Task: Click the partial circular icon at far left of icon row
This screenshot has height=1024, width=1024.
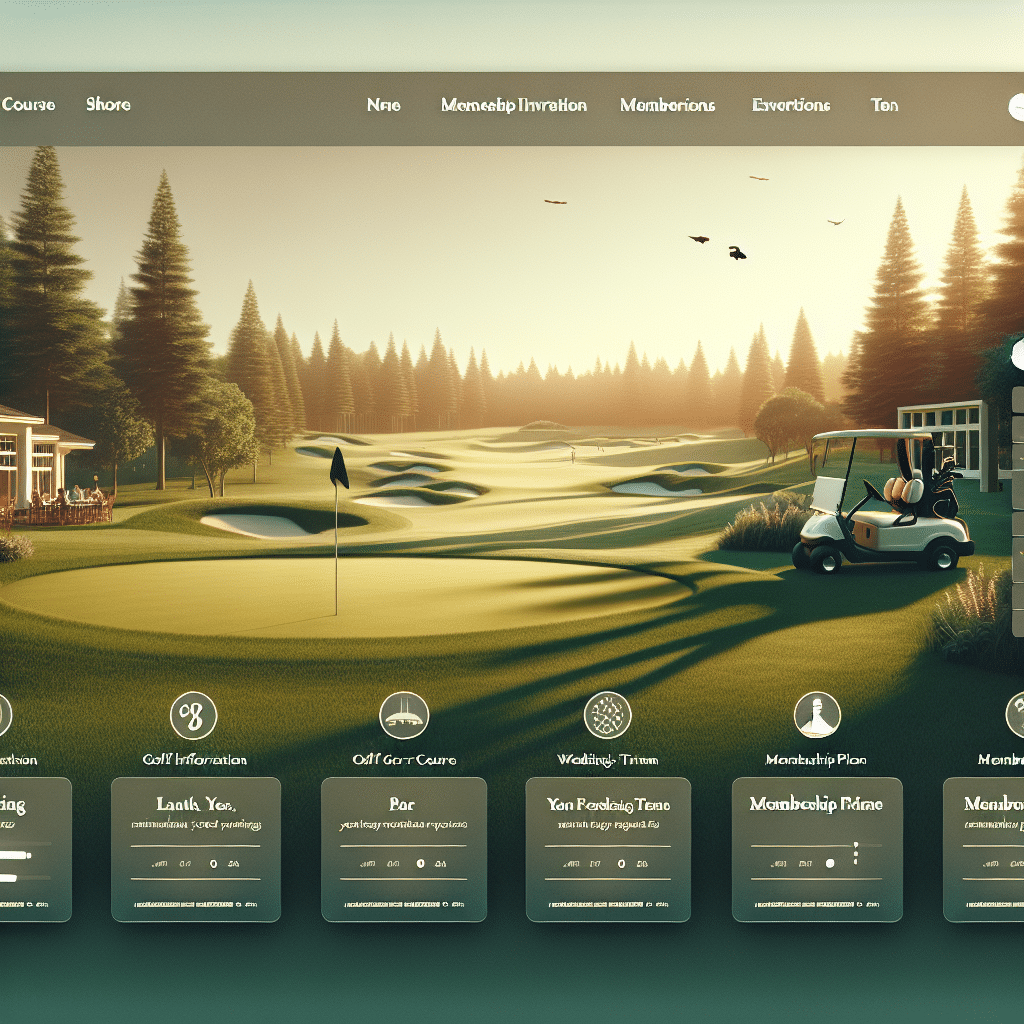Action: (x=3, y=716)
